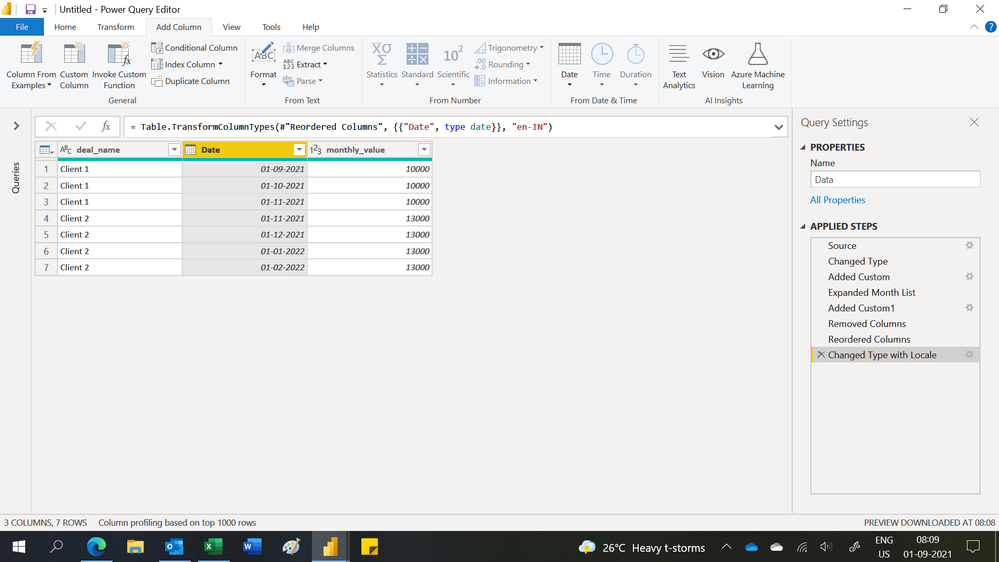999x562 pixels.
Task: Add a Conditional Column
Action: [x=194, y=48]
